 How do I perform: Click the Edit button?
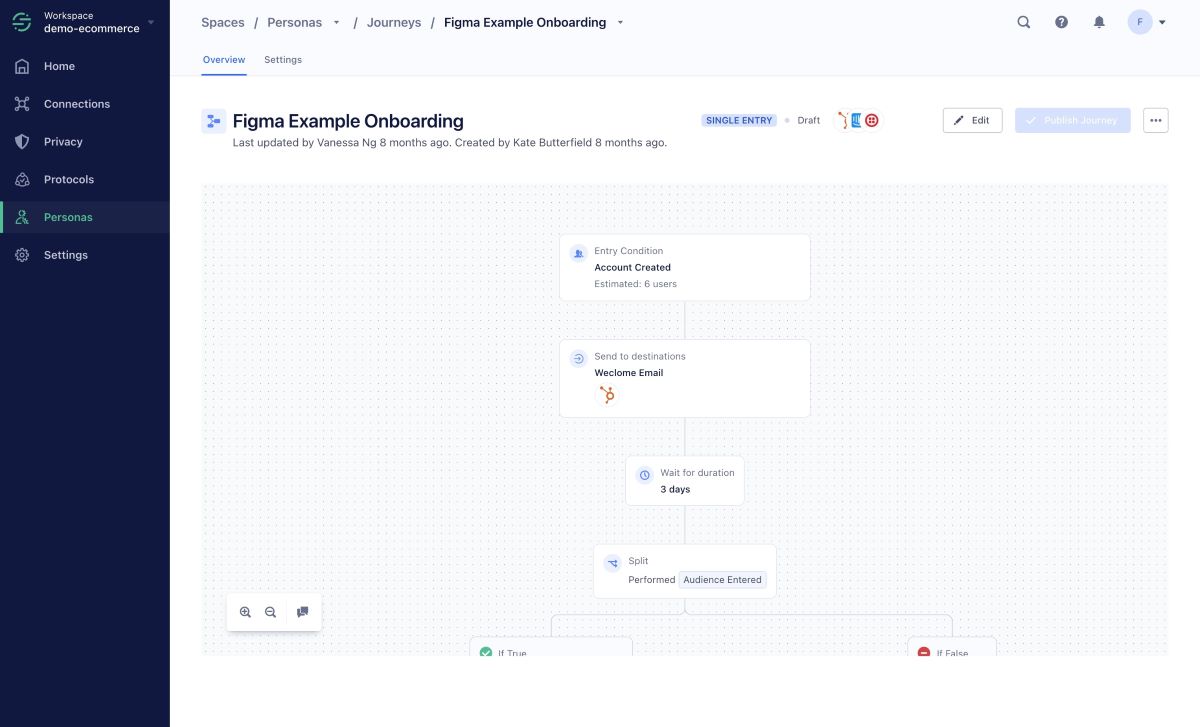(972, 120)
